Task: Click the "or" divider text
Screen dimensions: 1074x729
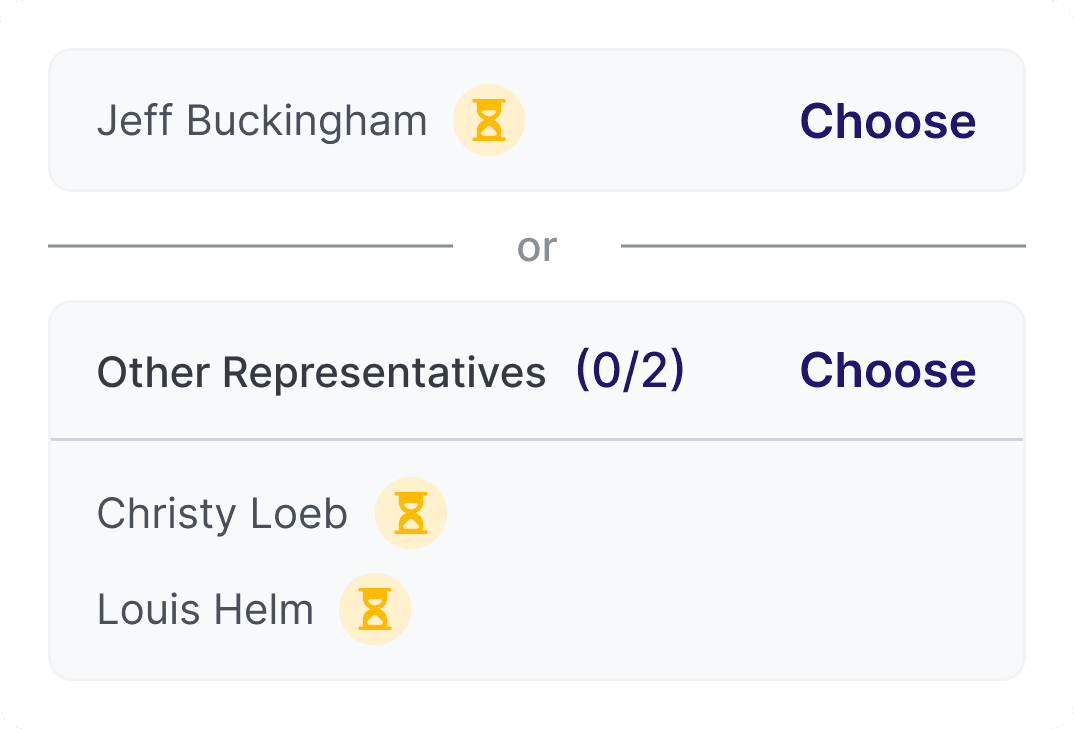Action: point(537,247)
